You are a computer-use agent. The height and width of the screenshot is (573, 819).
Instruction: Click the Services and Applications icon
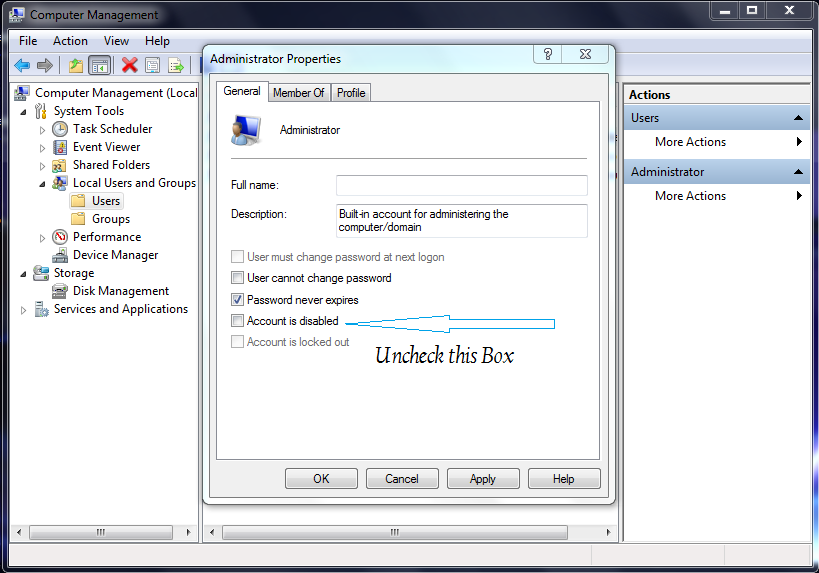(41, 309)
